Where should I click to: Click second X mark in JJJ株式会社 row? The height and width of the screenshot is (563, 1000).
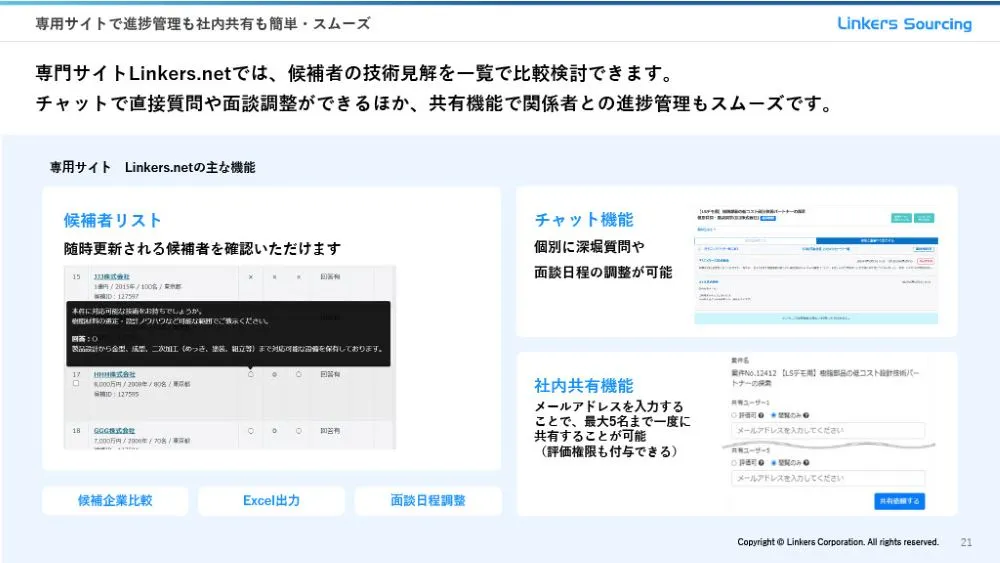[274, 277]
